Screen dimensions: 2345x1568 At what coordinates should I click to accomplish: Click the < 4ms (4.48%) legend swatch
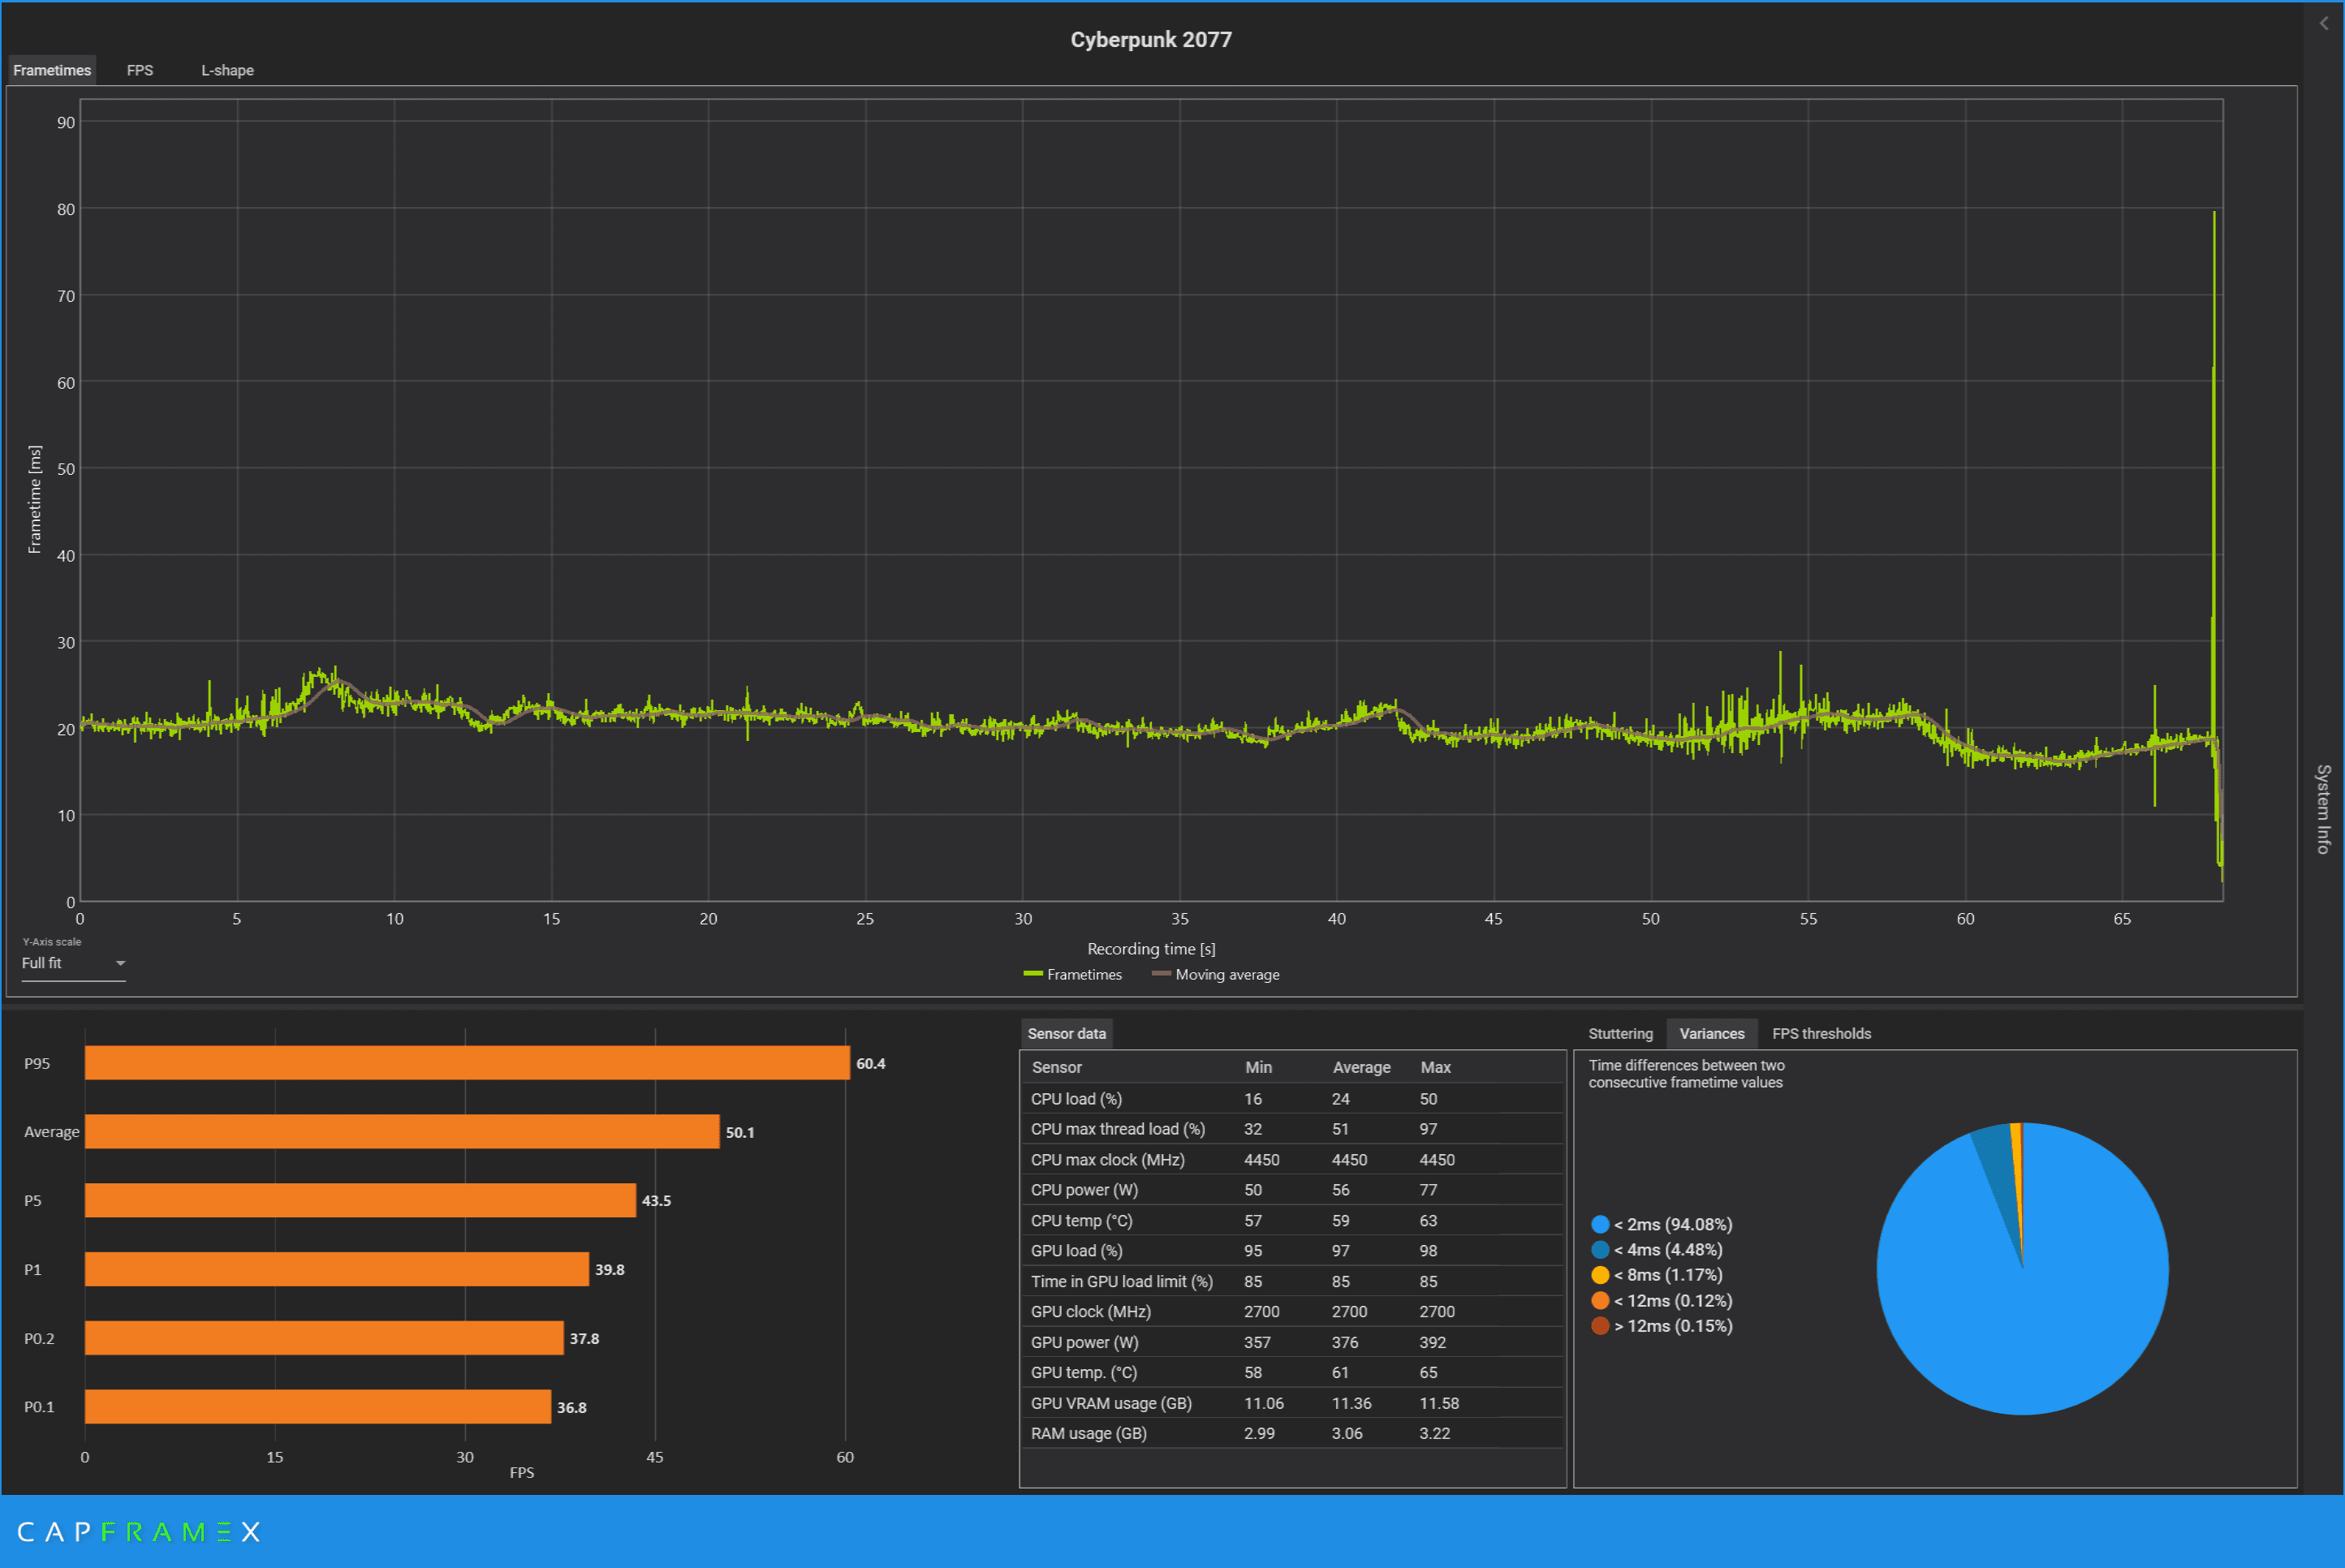click(1600, 1249)
